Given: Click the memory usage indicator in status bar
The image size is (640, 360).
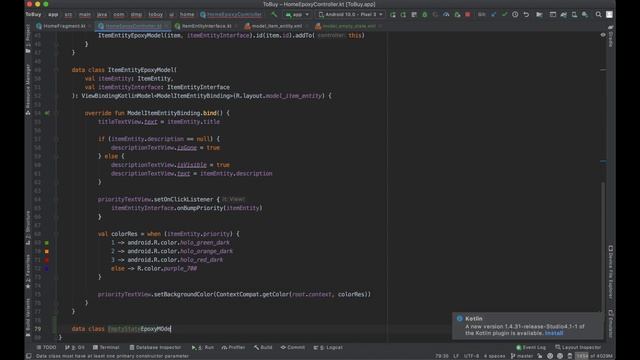Looking at the screenshot, I should click(594, 356).
